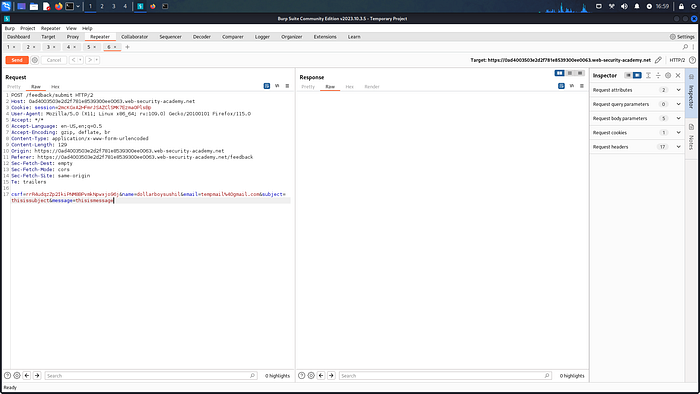Screen dimensions: 700x394
Task: Open View menu
Action: [x=71, y=28]
